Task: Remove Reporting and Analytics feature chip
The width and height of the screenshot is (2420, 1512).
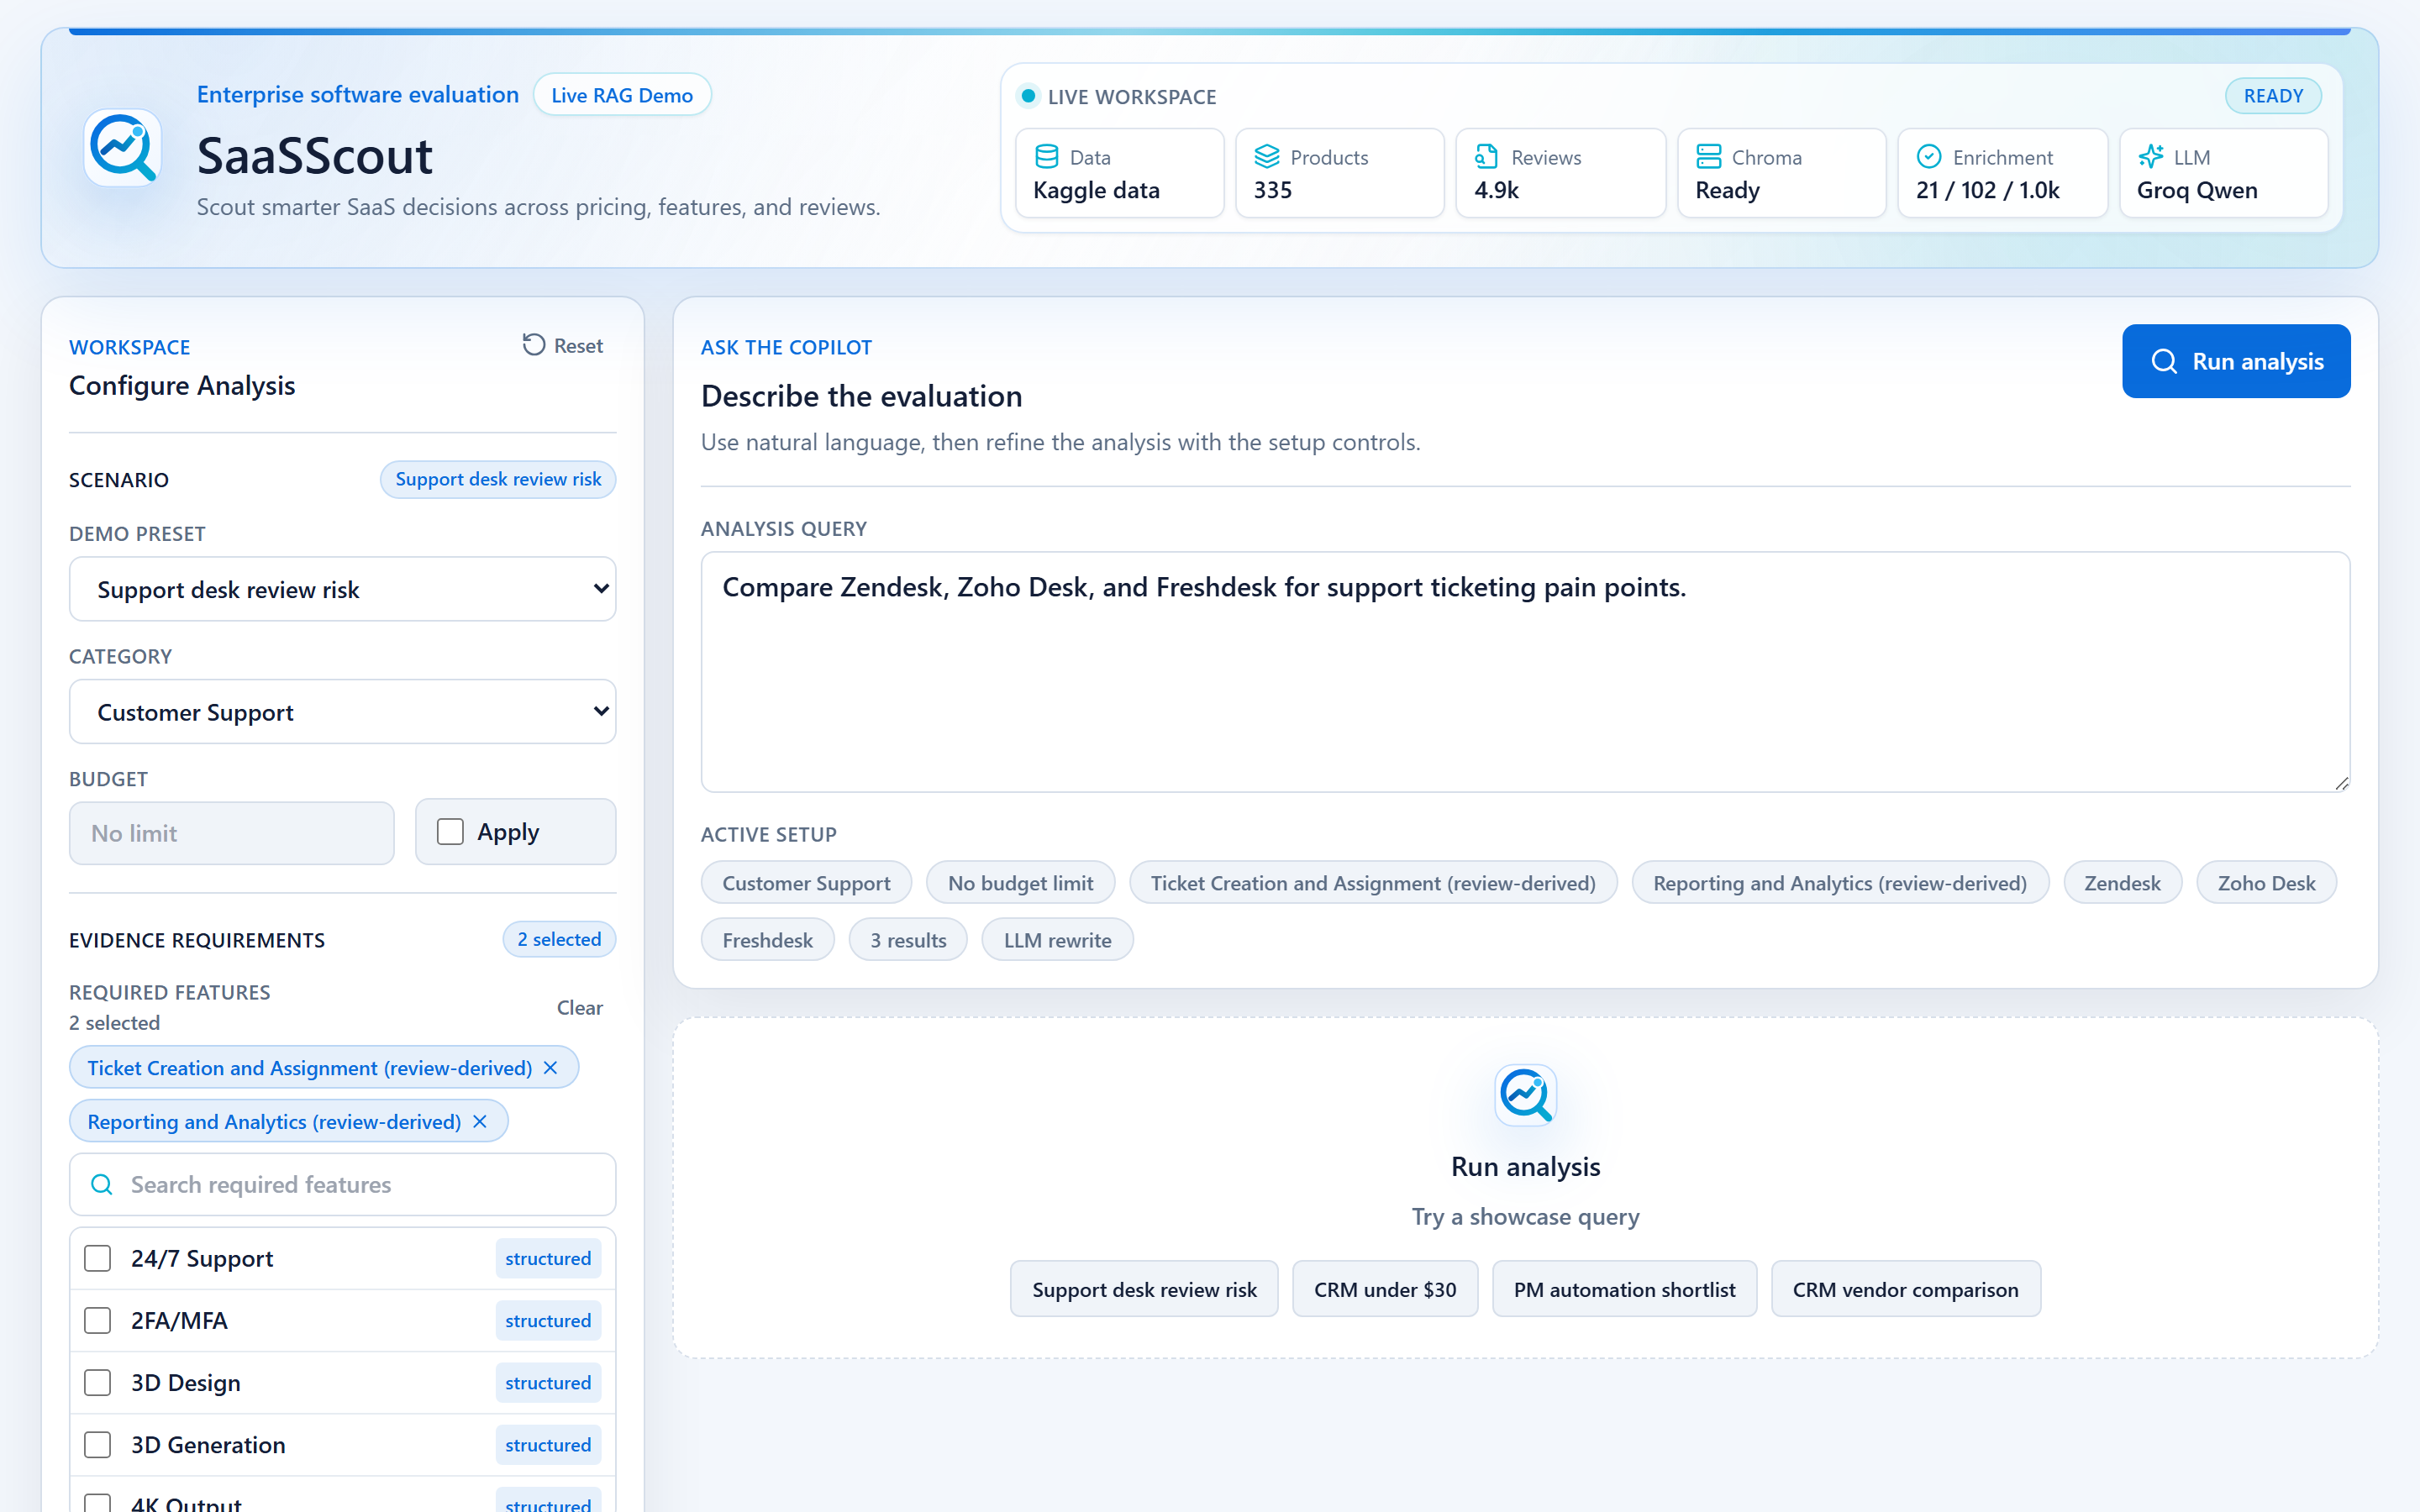Action: click(x=480, y=1122)
